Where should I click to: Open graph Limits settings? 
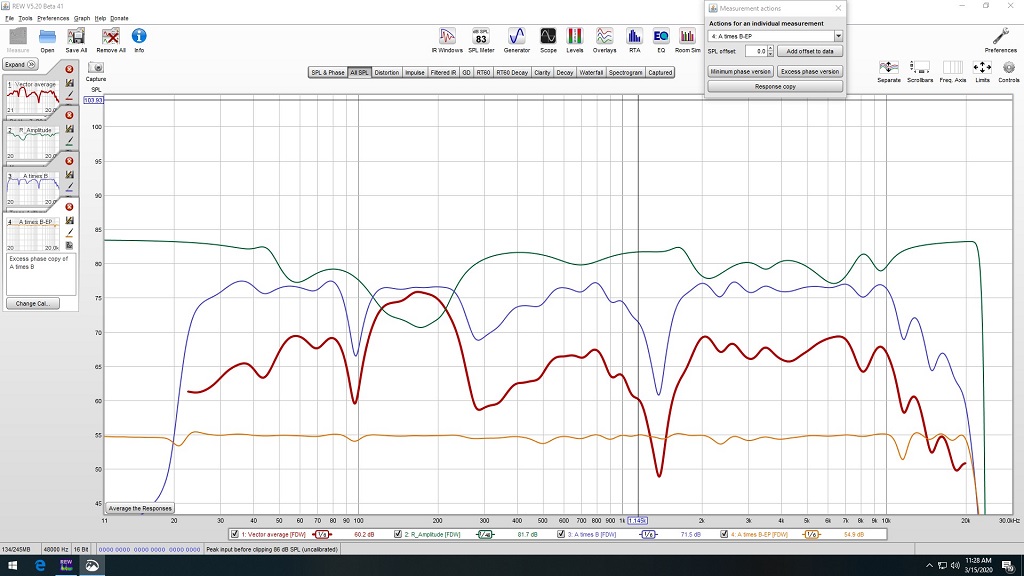(982, 68)
